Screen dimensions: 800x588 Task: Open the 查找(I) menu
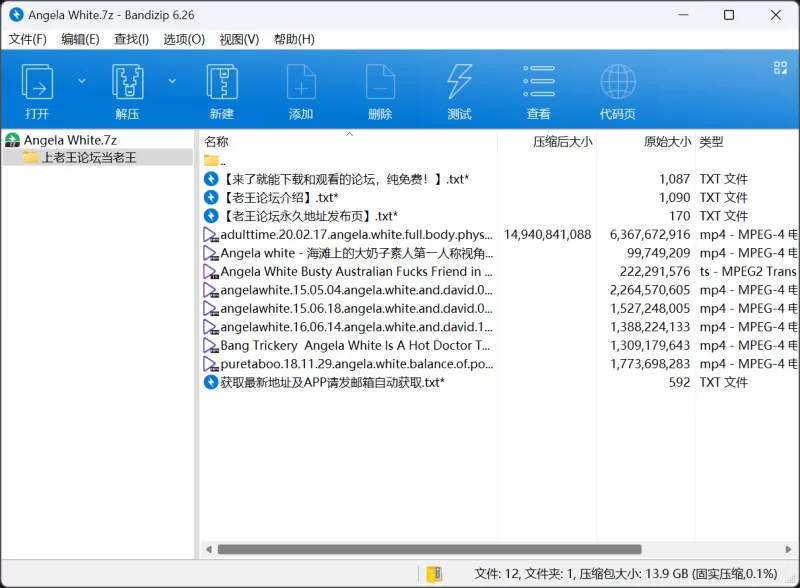tap(131, 39)
